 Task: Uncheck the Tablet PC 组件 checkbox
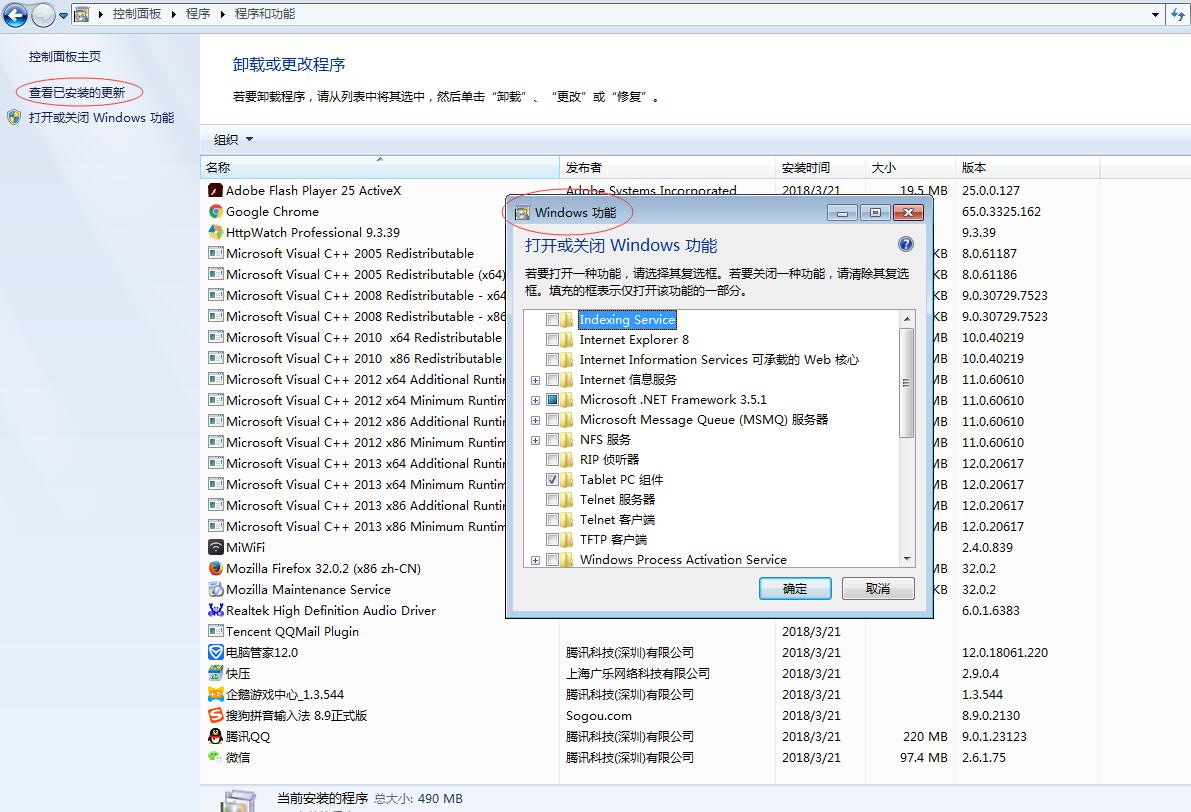pos(552,480)
